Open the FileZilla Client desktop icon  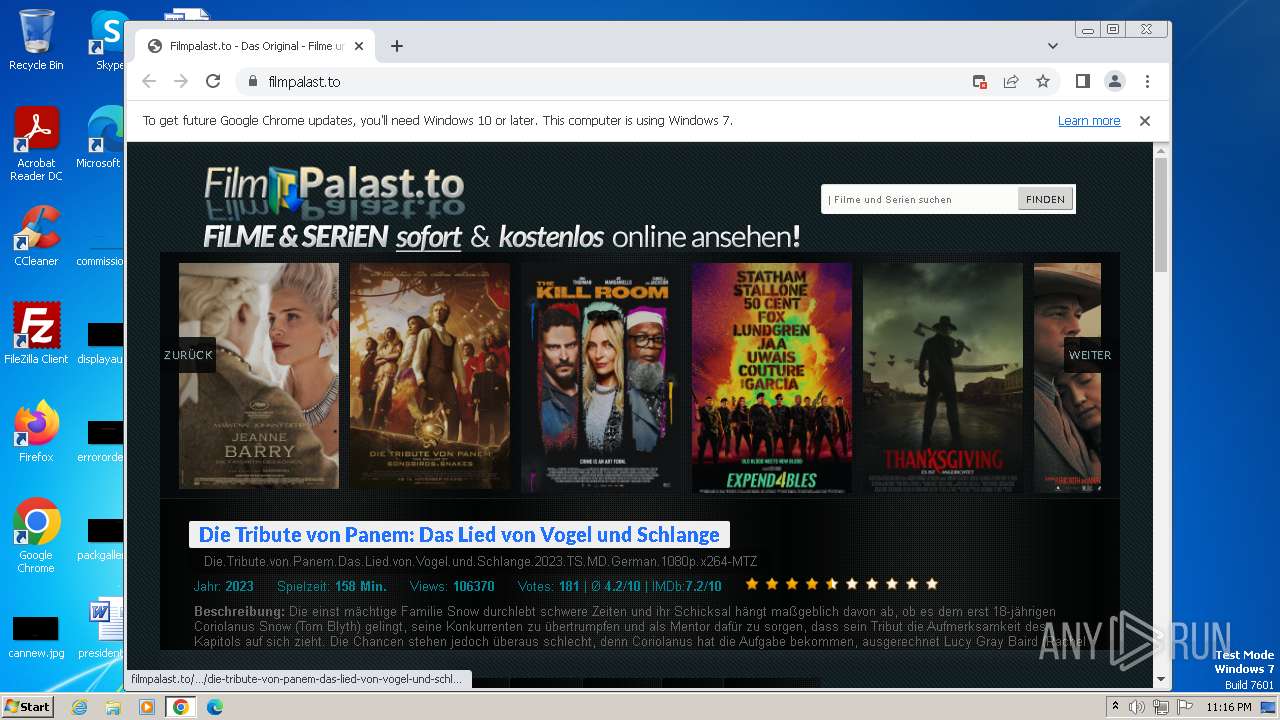coord(36,334)
